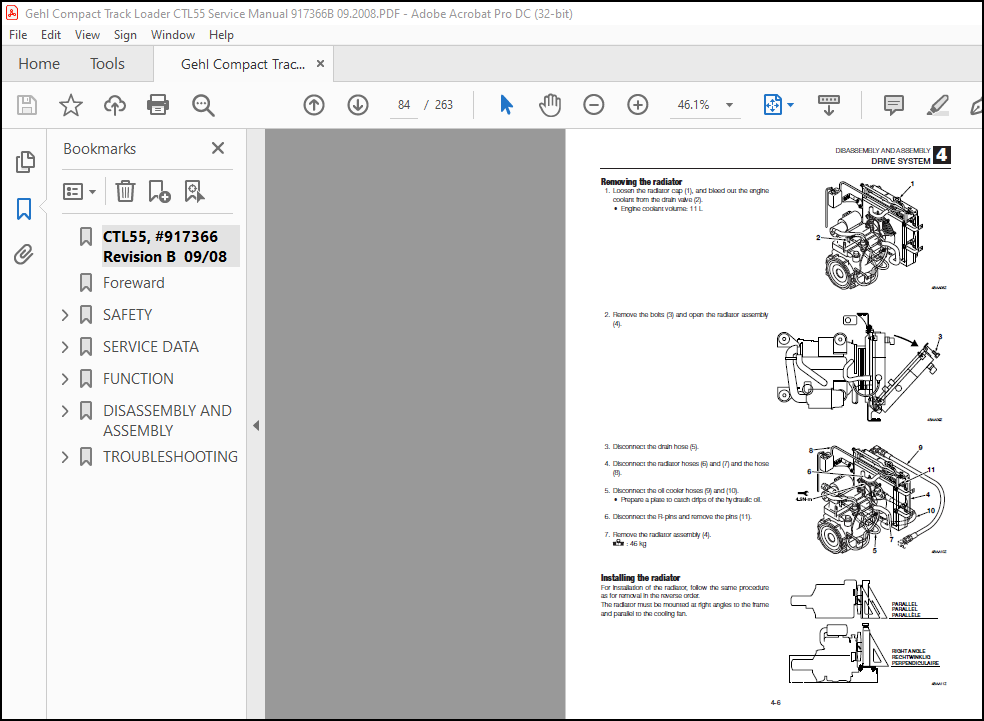Add a new bookmark icon
This screenshot has height=721, width=984.
tap(159, 191)
